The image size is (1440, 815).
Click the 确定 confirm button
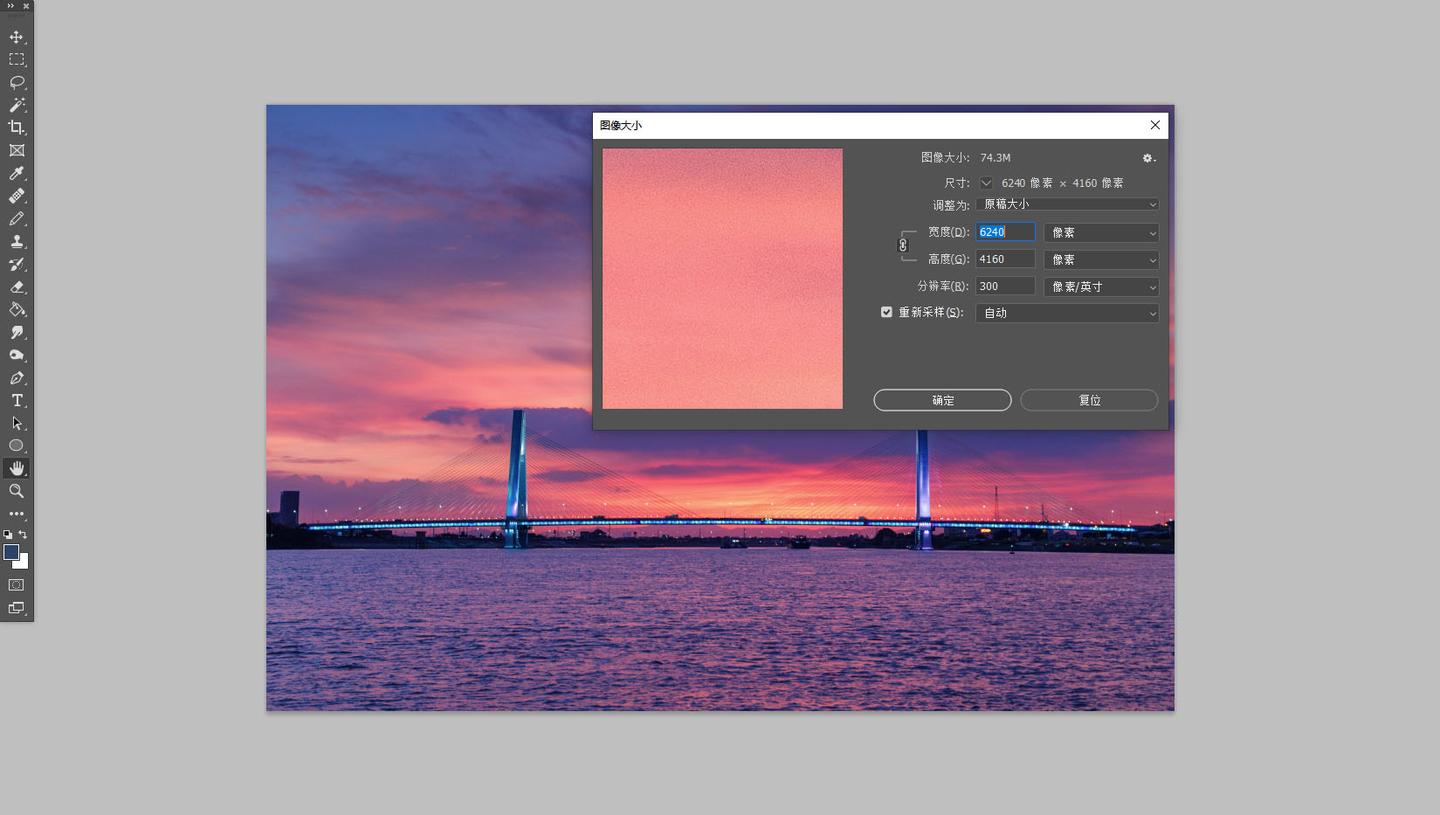point(942,400)
